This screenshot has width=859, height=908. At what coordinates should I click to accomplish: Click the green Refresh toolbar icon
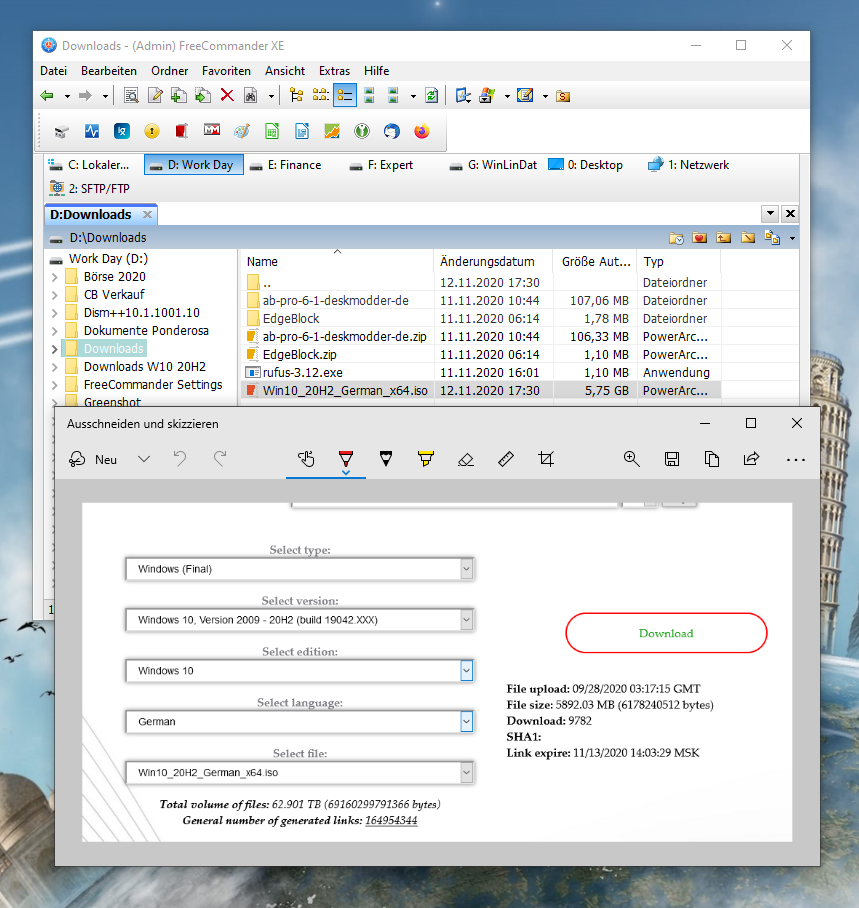(x=432, y=96)
